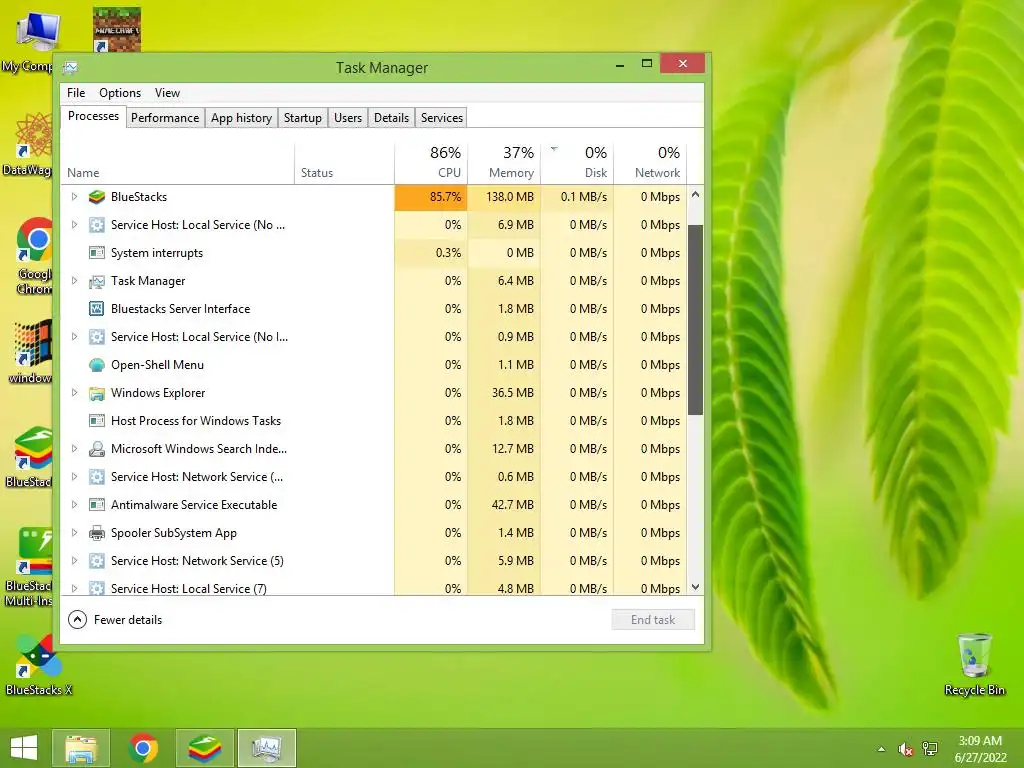Click the Antimalware Service Executable icon
This screenshot has width=1024, height=768.
[x=97, y=505]
